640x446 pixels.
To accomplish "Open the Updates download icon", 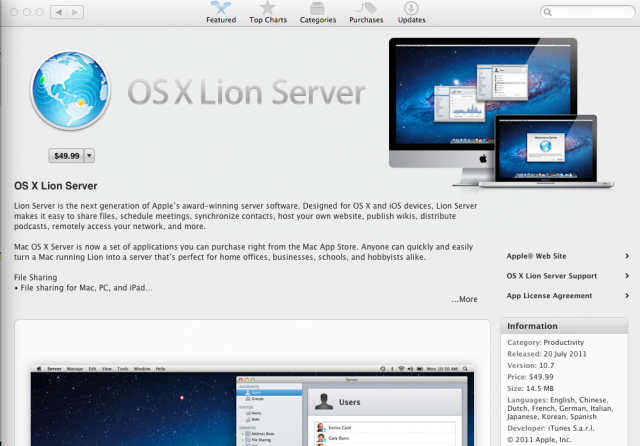I will click(x=411, y=8).
